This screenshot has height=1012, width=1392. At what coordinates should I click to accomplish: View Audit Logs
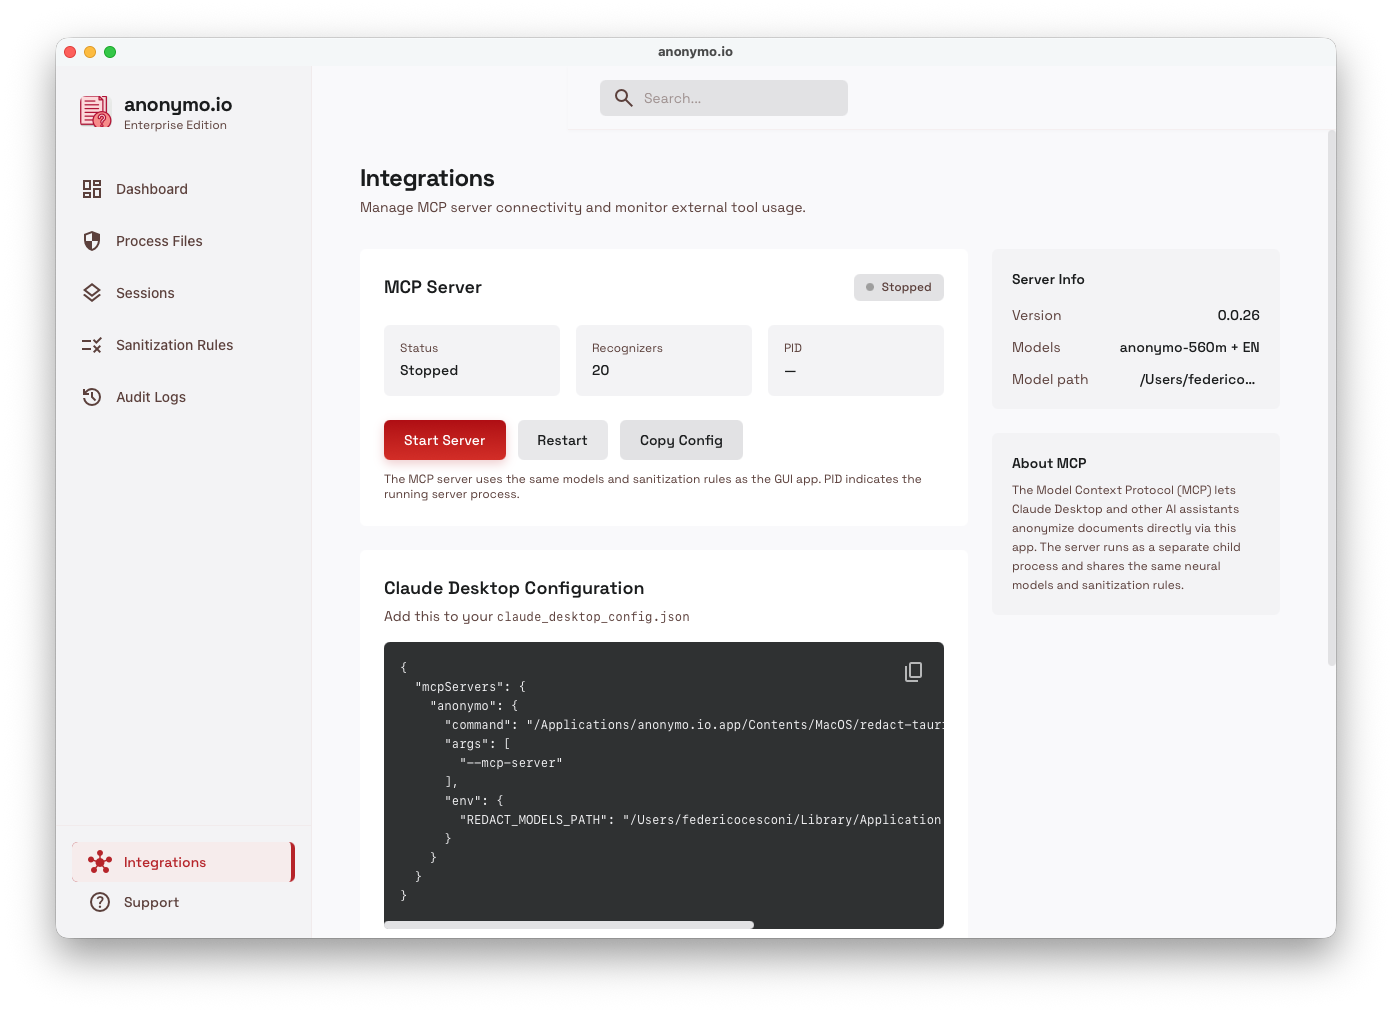click(x=183, y=397)
